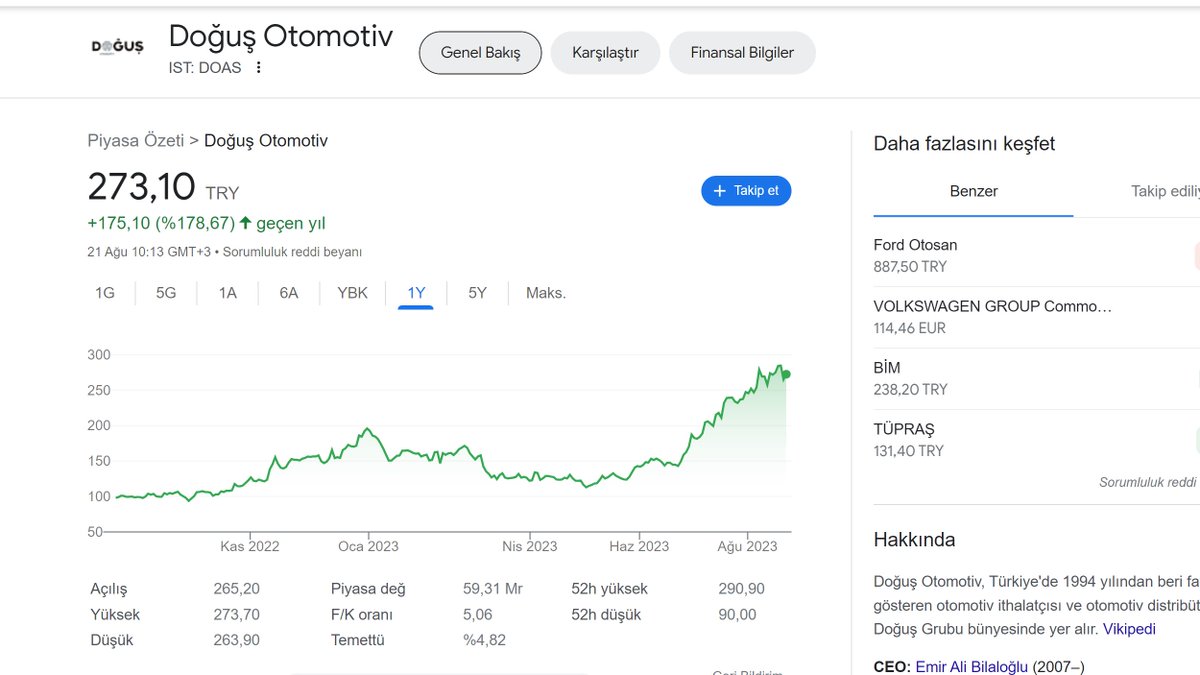Screen dimensions: 1200x675
Task: Click the Doğuş company logo
Action: [x=118, y=46]
